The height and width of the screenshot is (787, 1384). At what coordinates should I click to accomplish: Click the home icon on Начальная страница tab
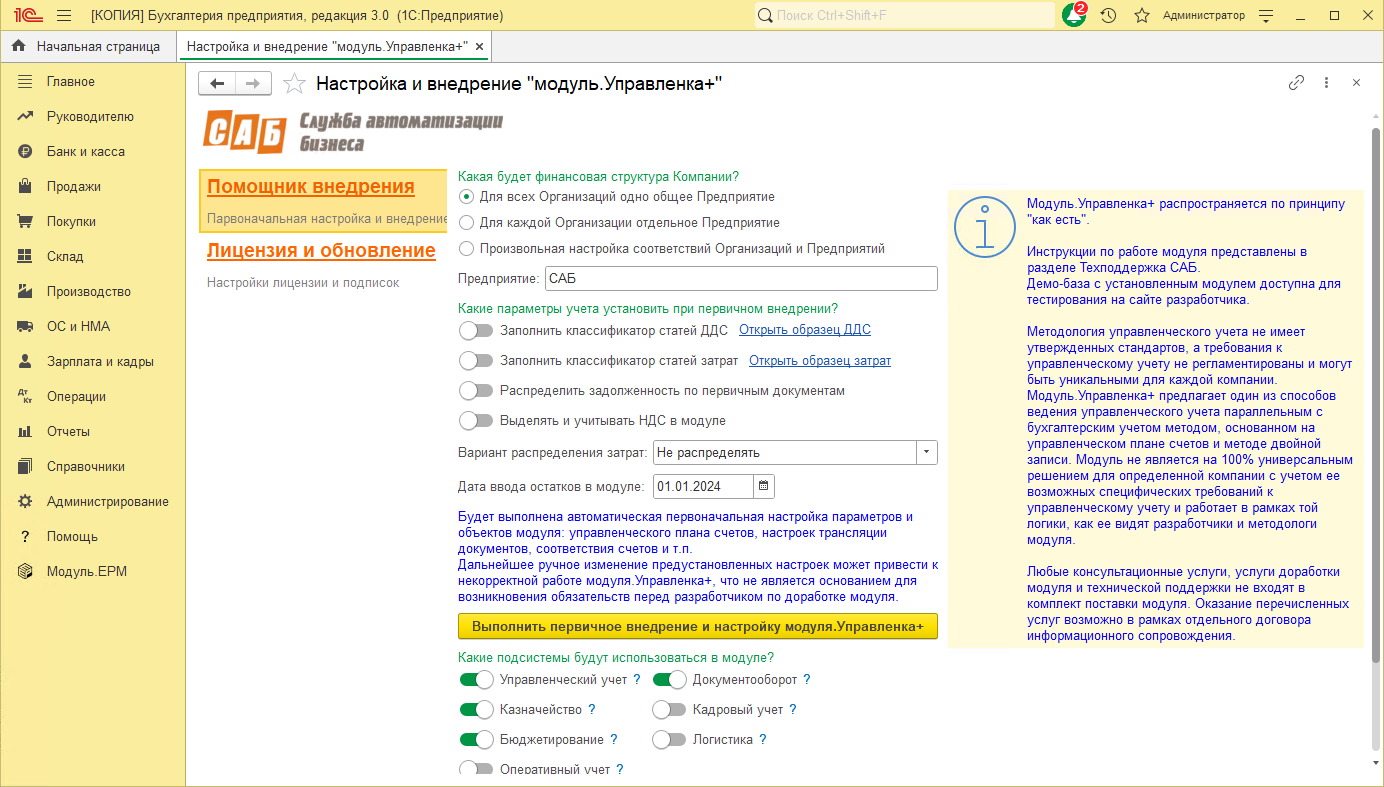[x=18, y=46]
